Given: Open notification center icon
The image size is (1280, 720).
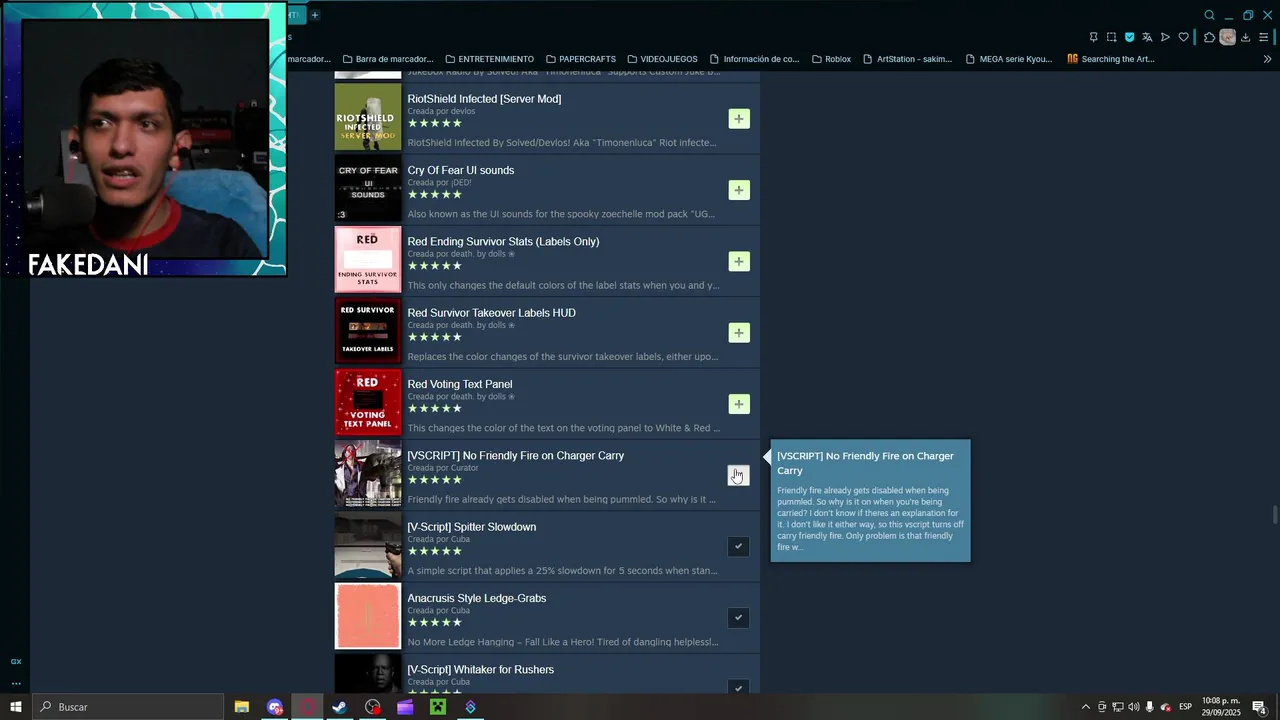Looking at the screenshot, I should tap(1259, 707).
